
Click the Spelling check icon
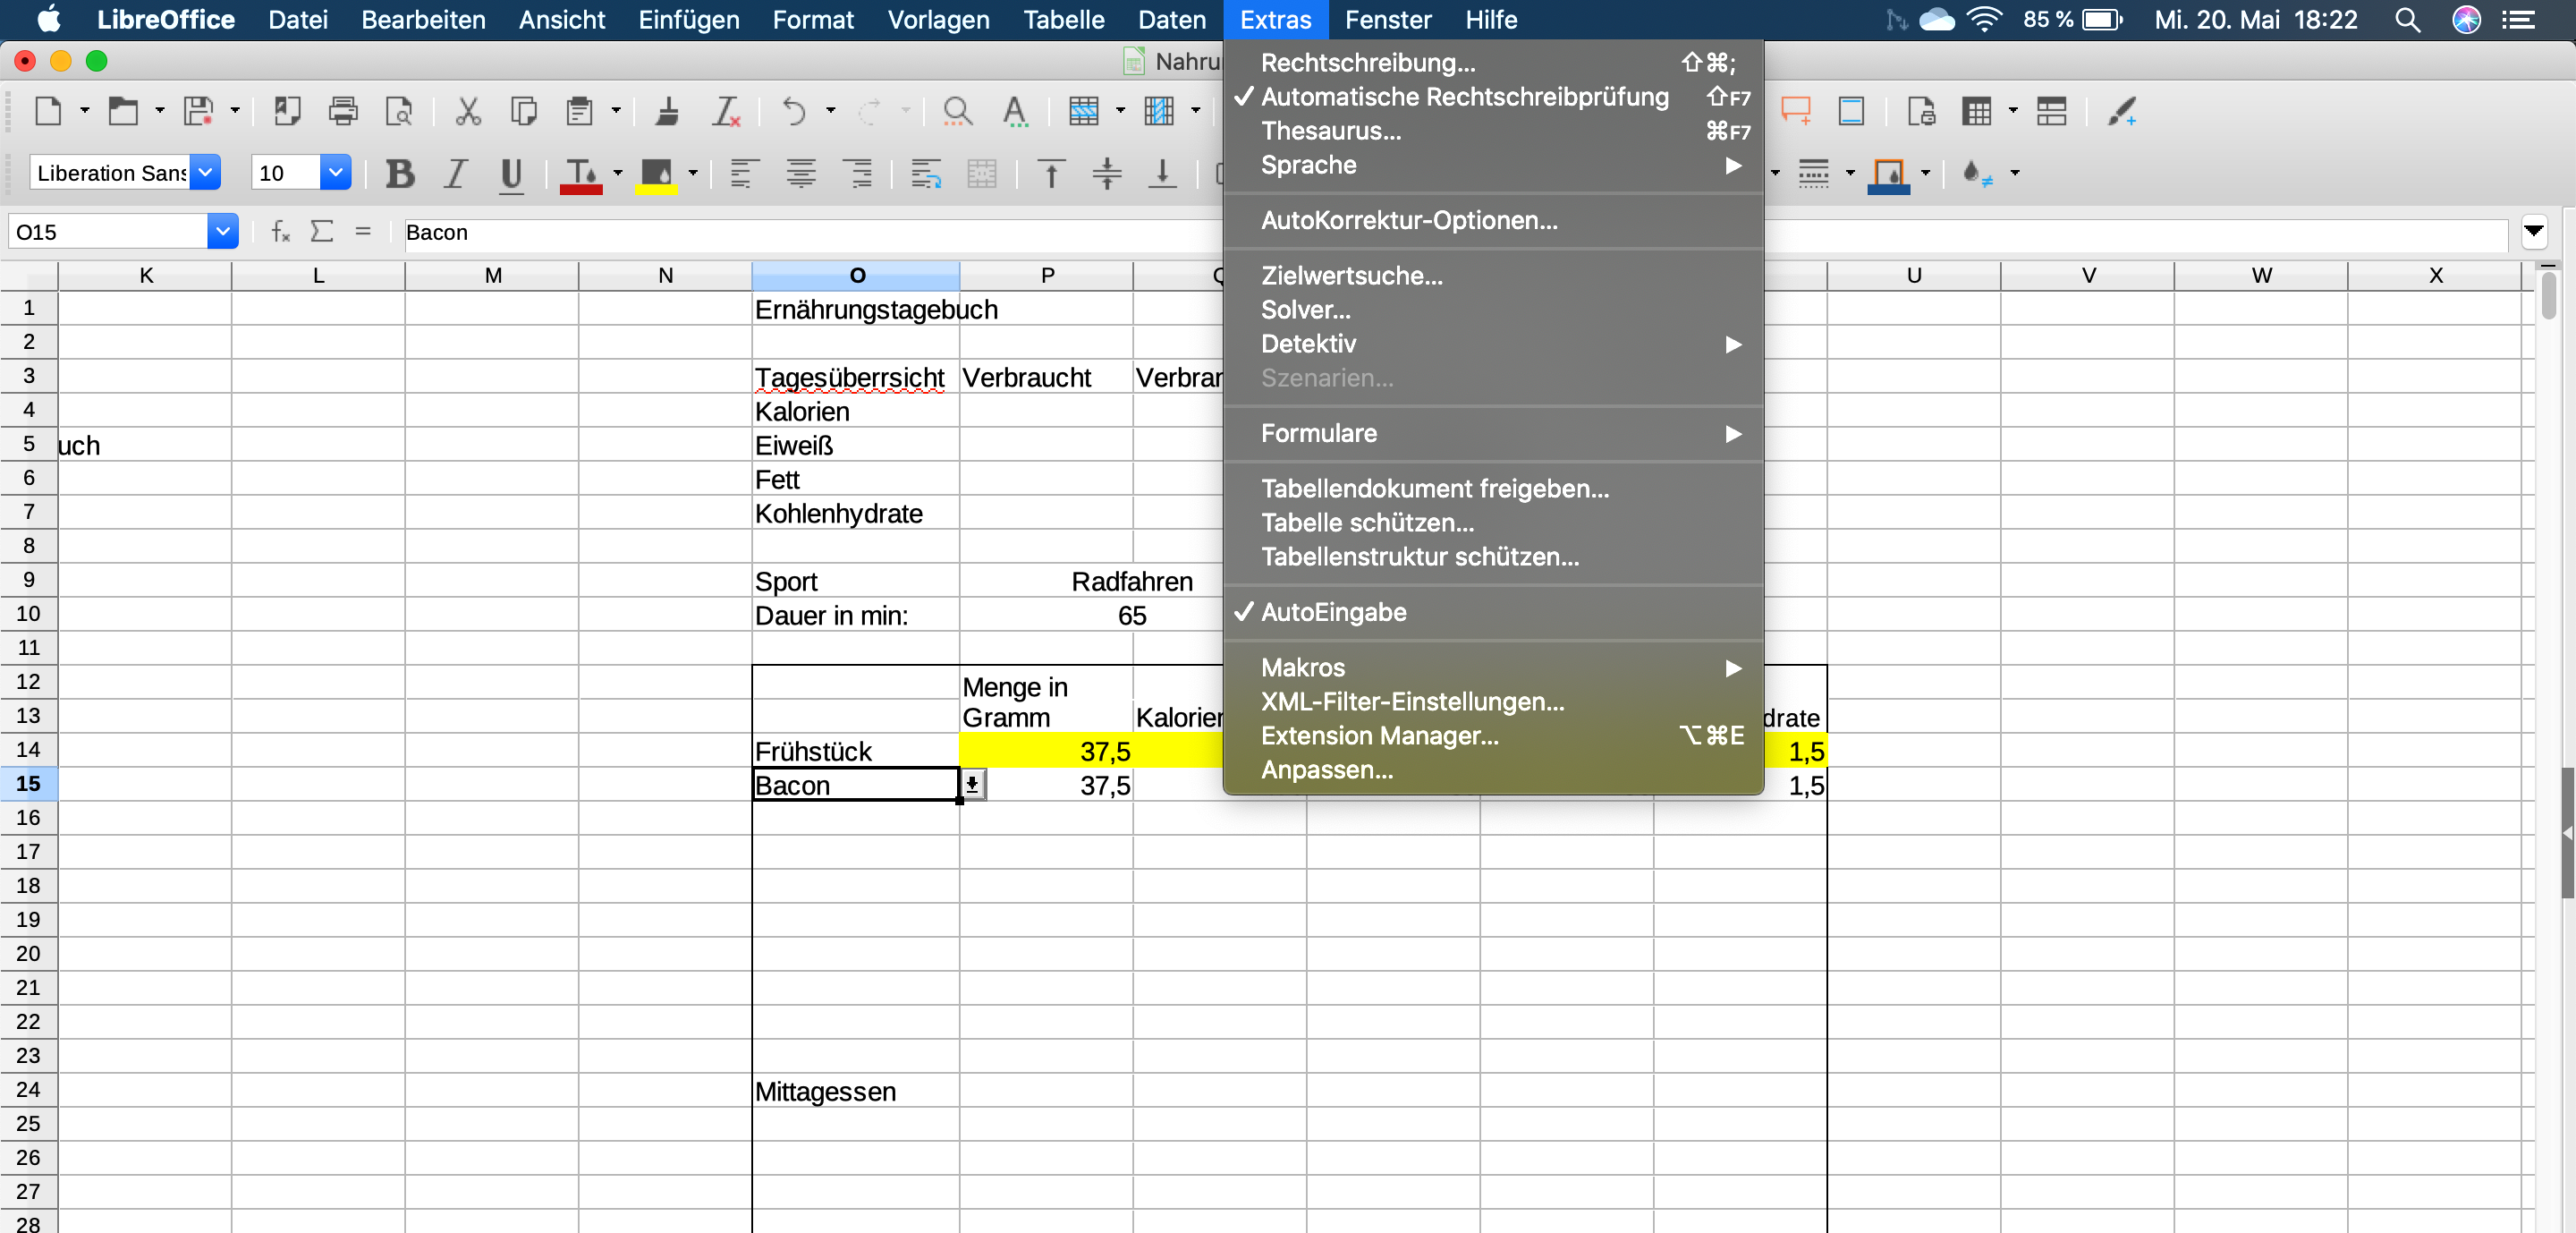click(1014, 111)
